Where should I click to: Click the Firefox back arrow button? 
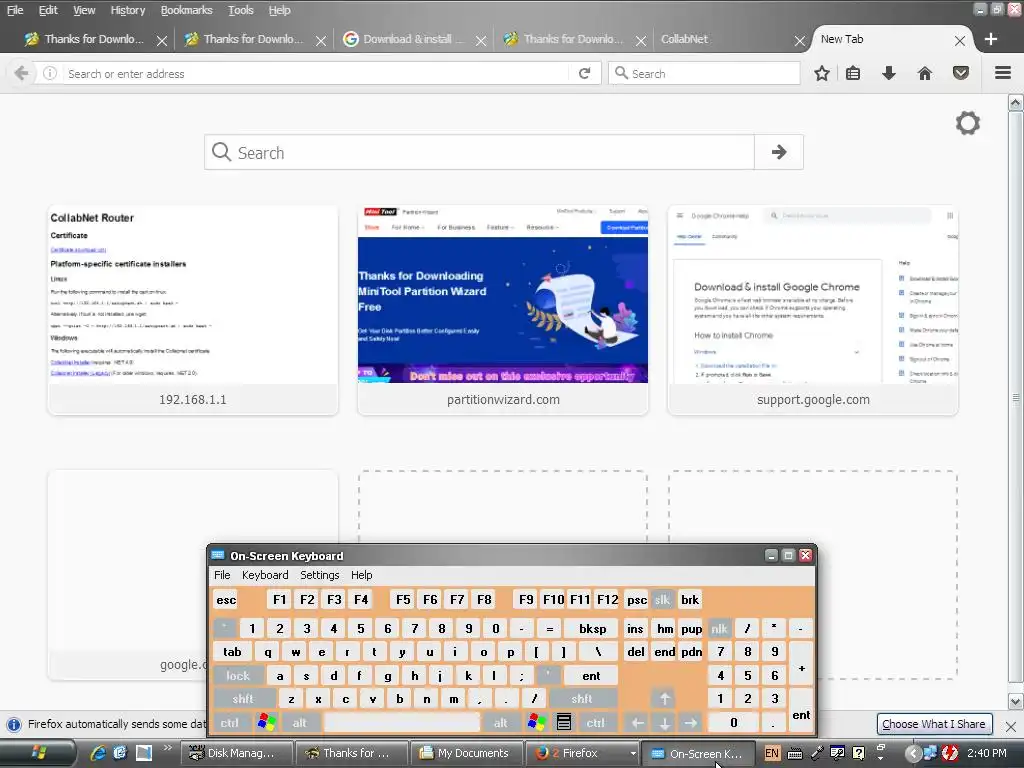21,73
